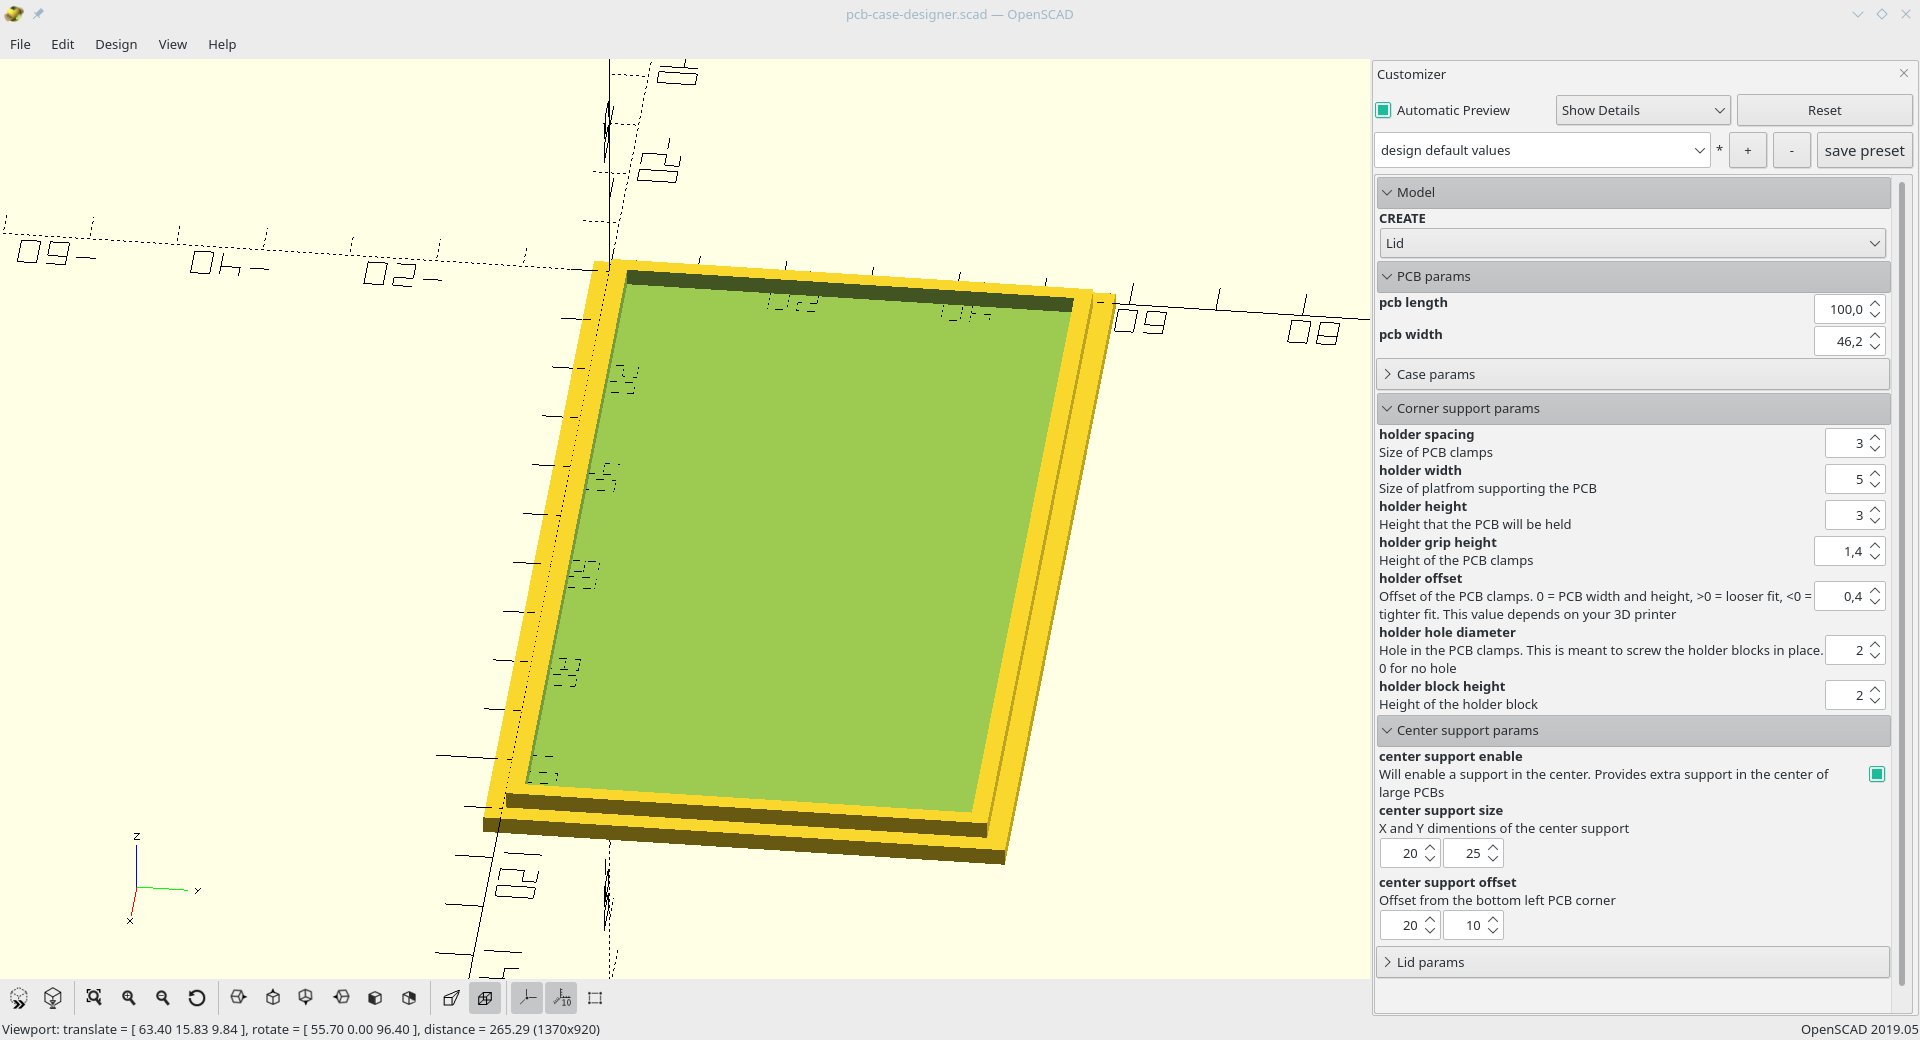Screen dimensions: 1920x1040
Task: Click the save preset button
Action: (1864, 150)
